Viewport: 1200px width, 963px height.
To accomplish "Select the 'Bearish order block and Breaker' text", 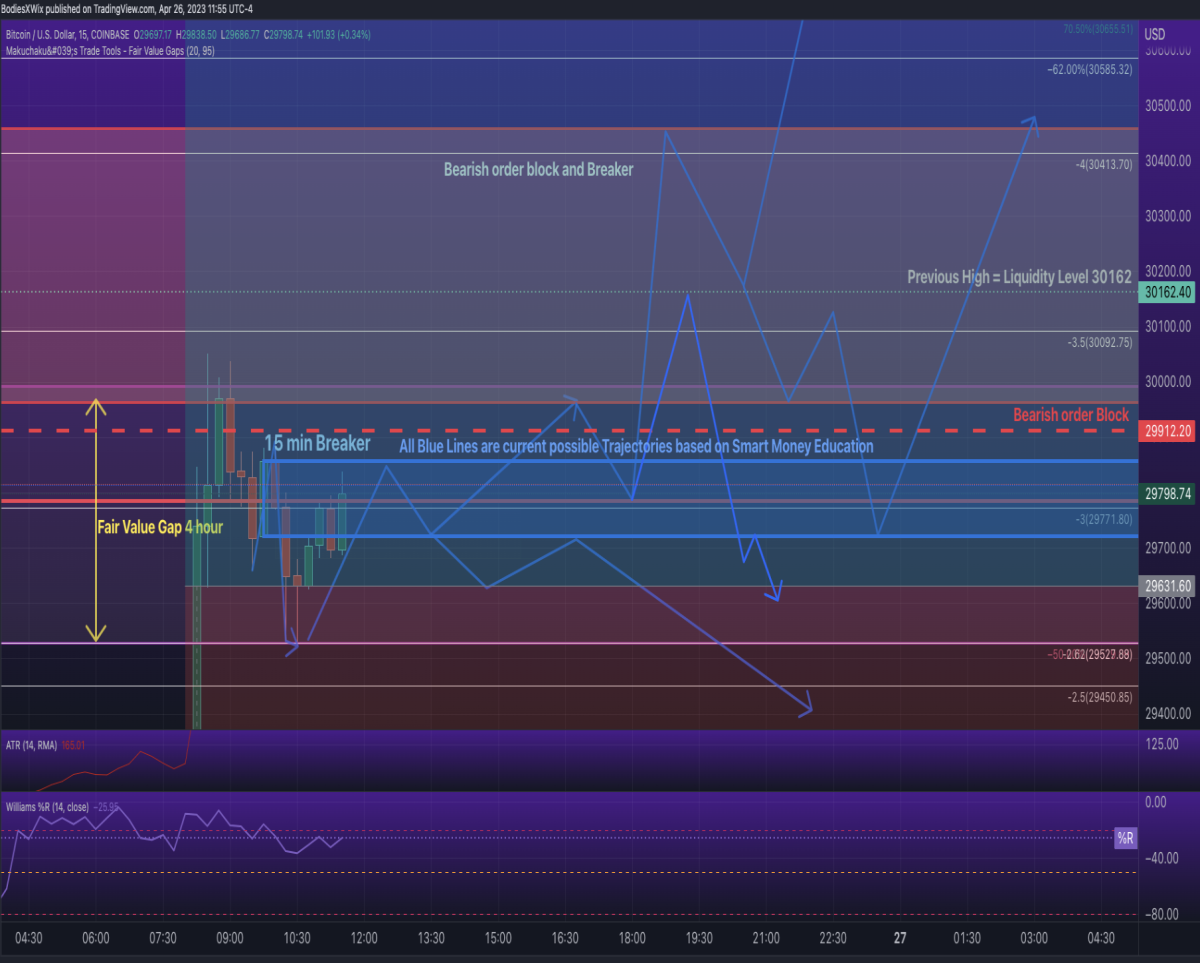I will [538, 170].
